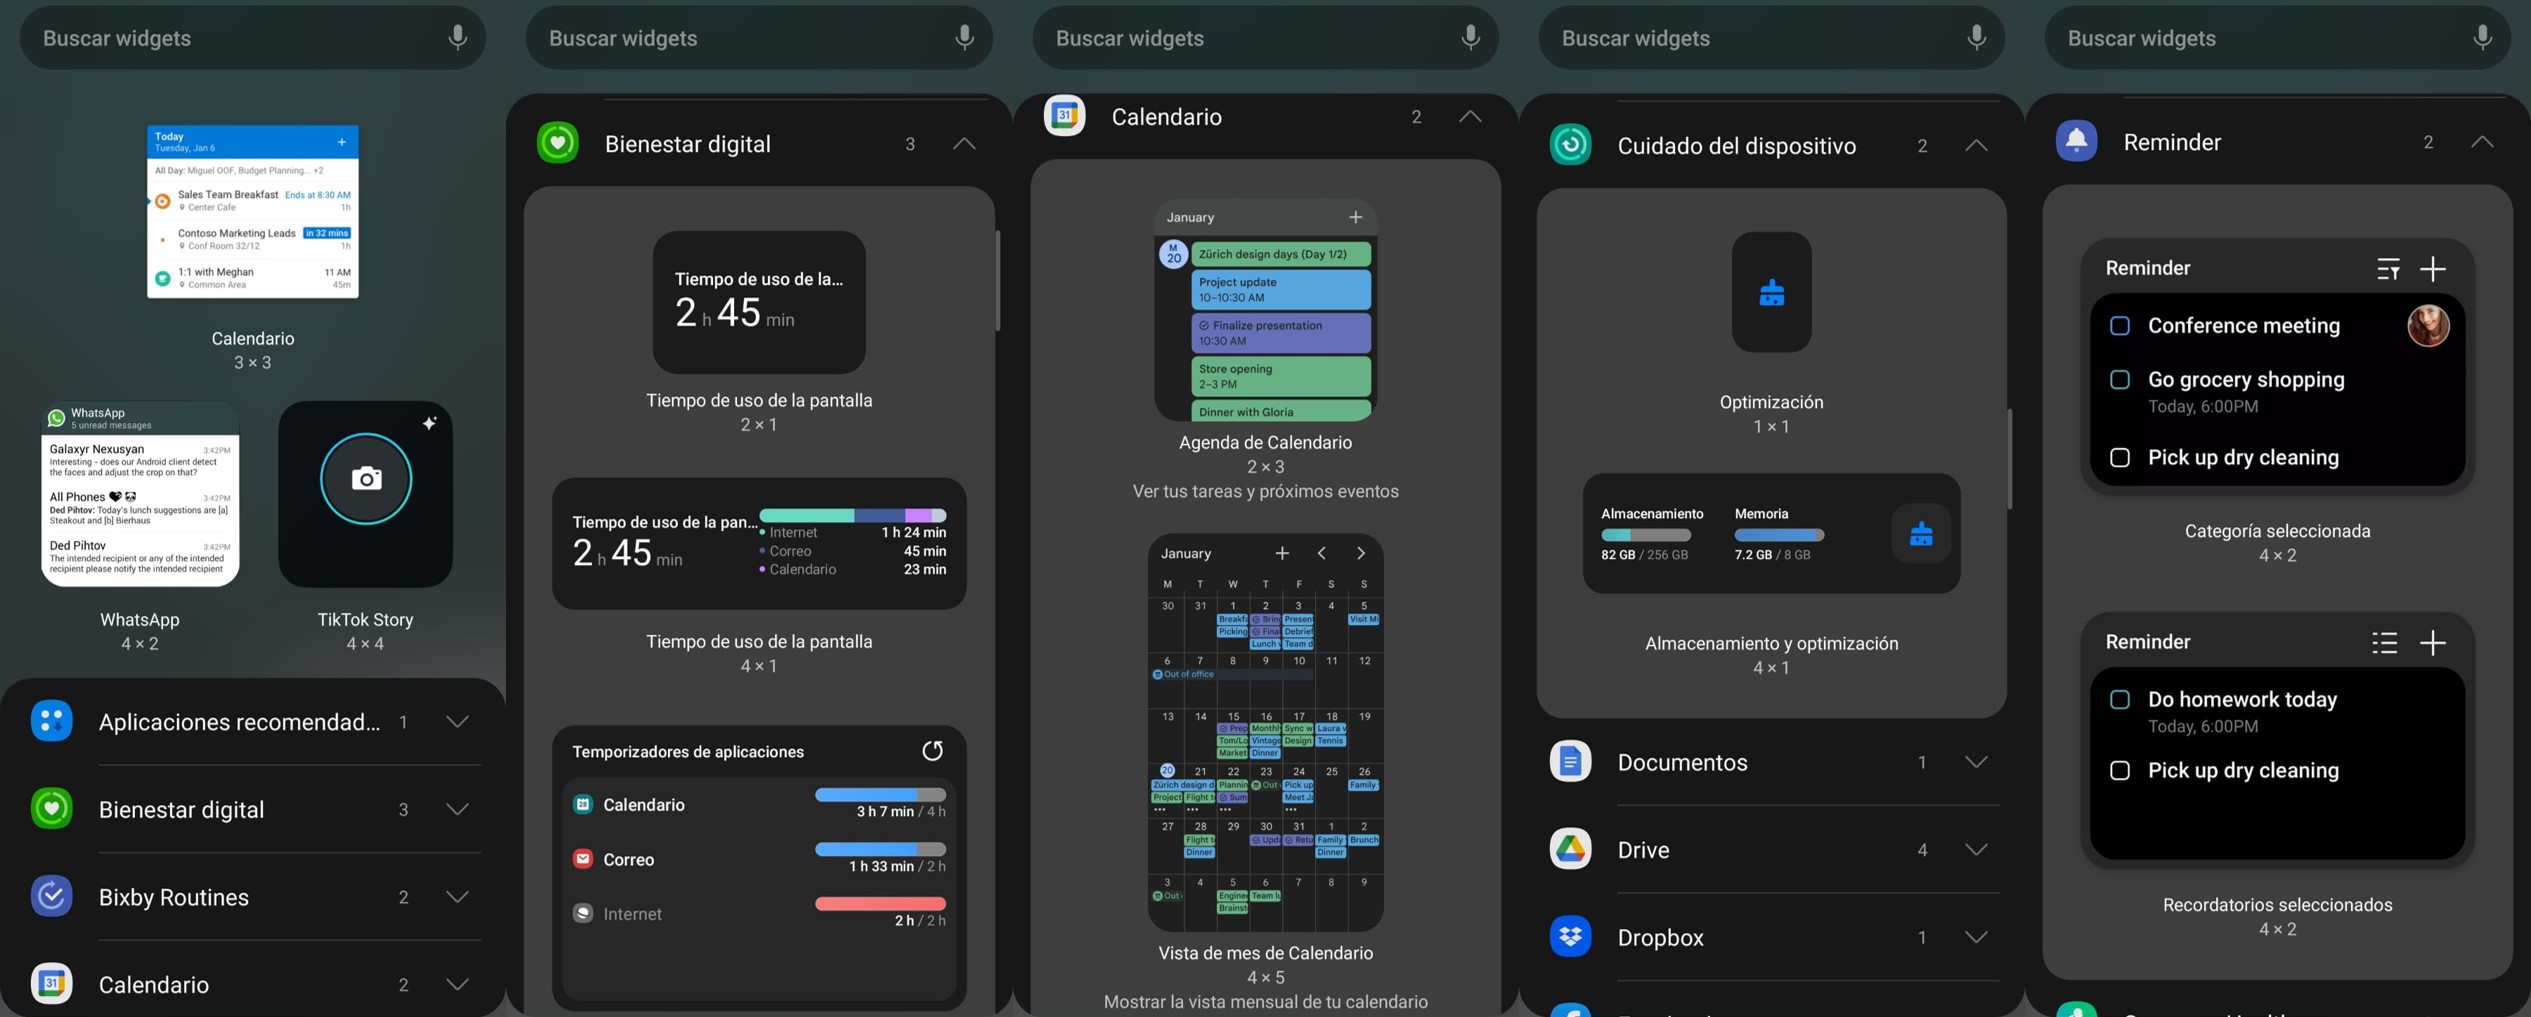Select the TikTok Story 4×4 widget
2531x1017 pixels.
pyautogui.click(x=366, y=494)
